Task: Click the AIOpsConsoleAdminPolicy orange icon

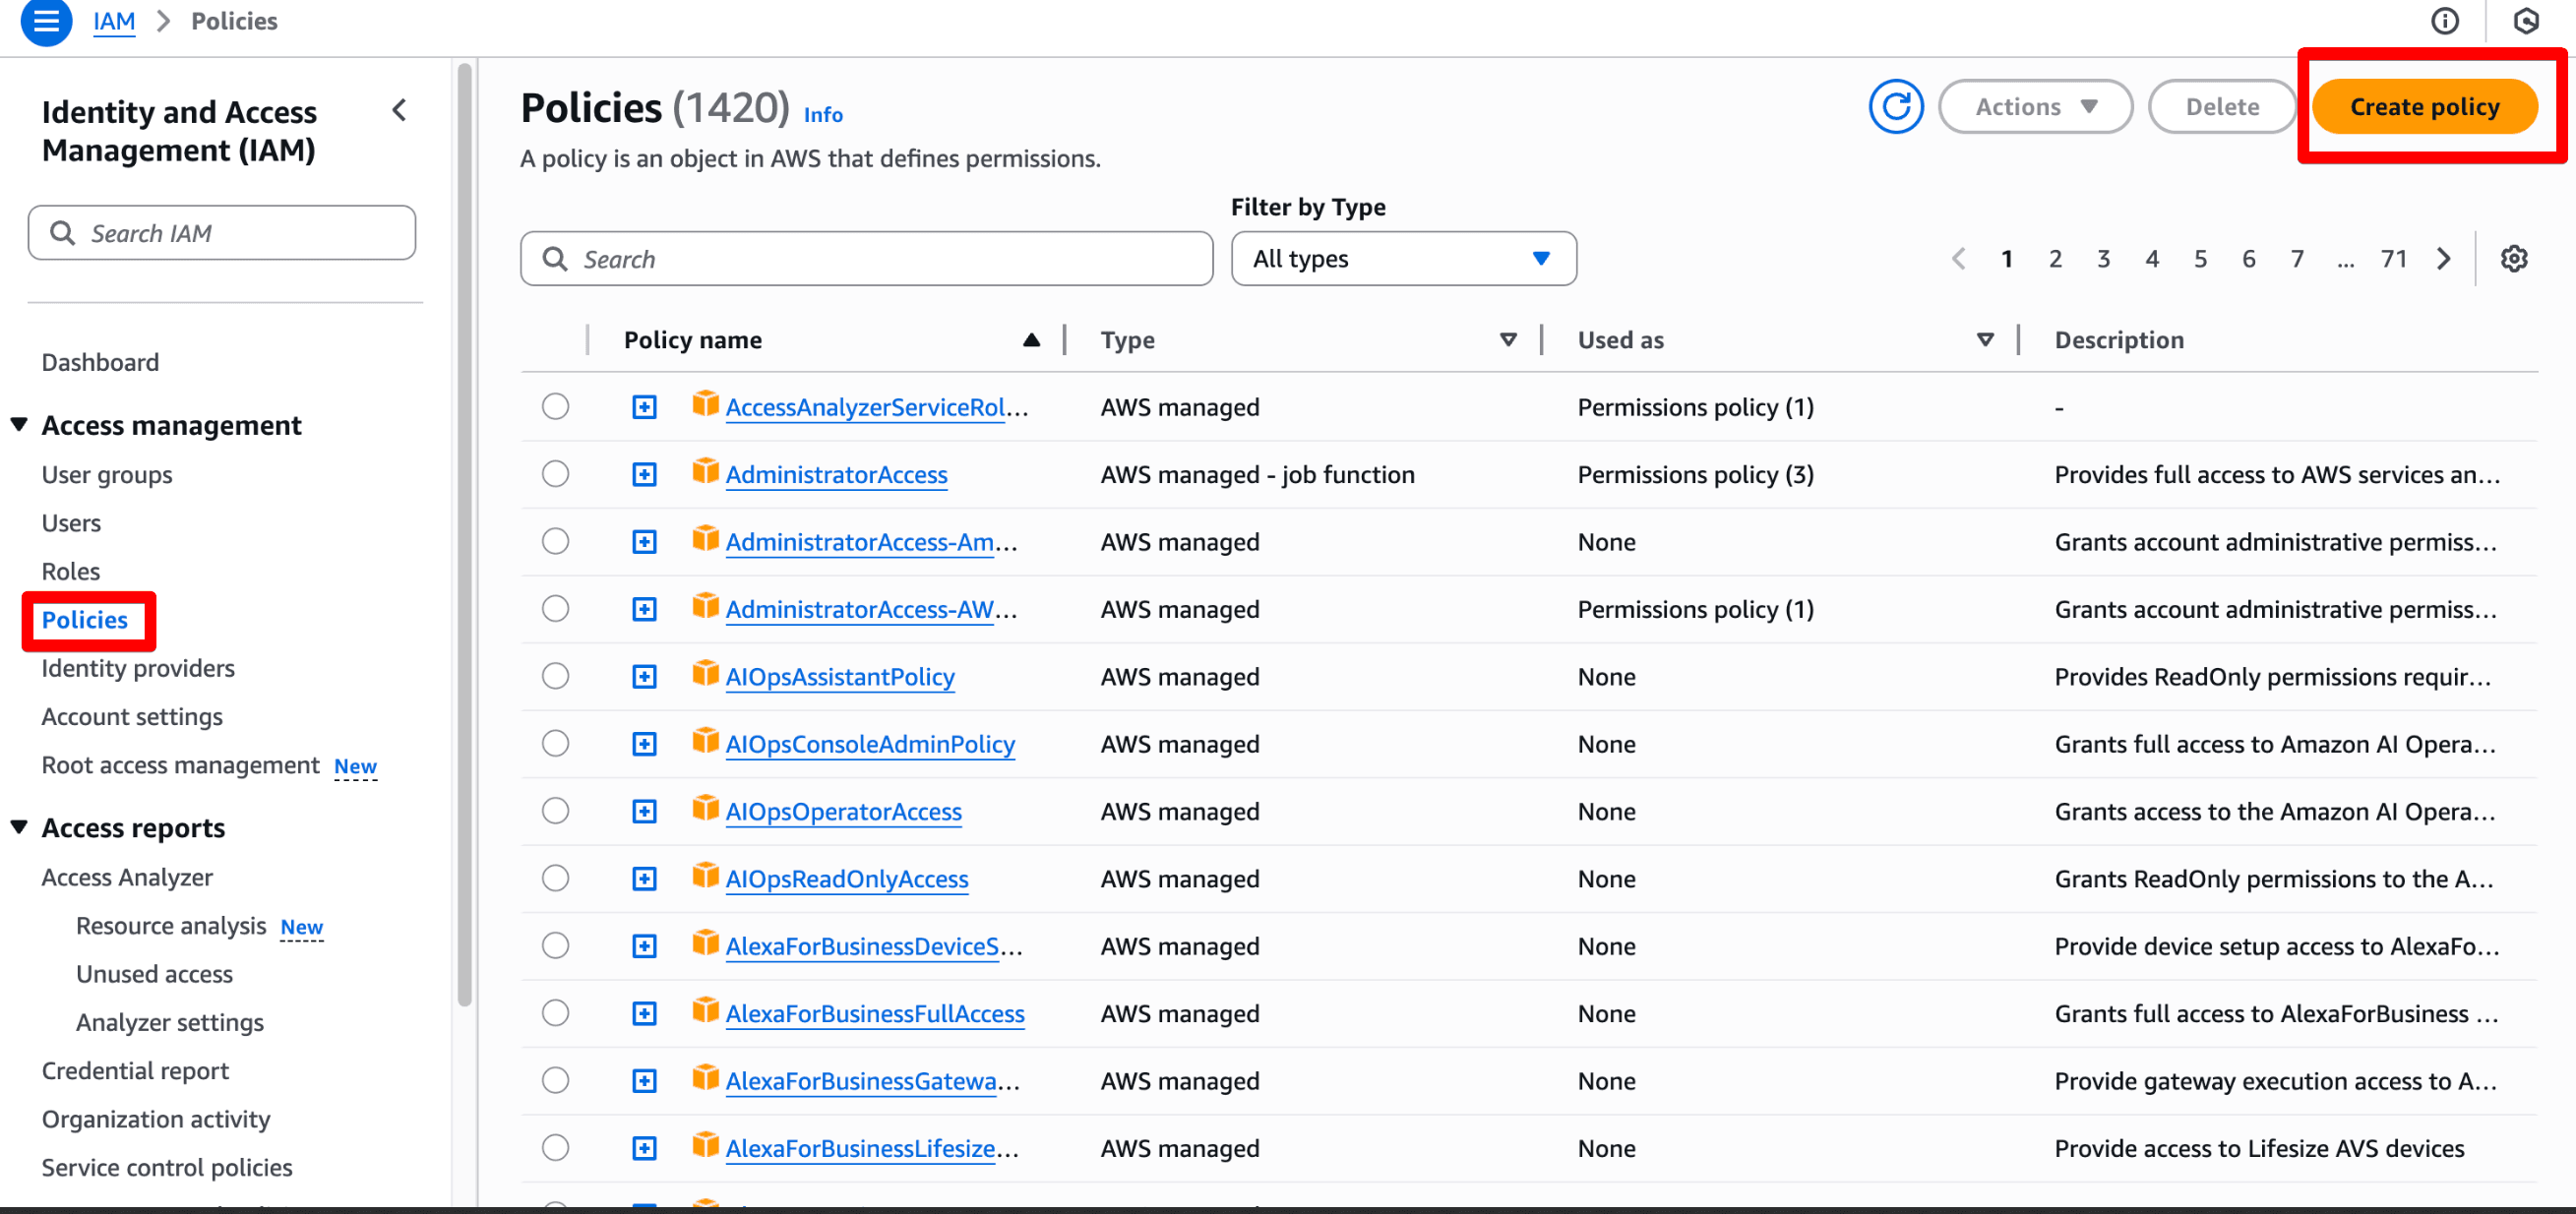Action: pyautogui.click(x=705, y=741)
